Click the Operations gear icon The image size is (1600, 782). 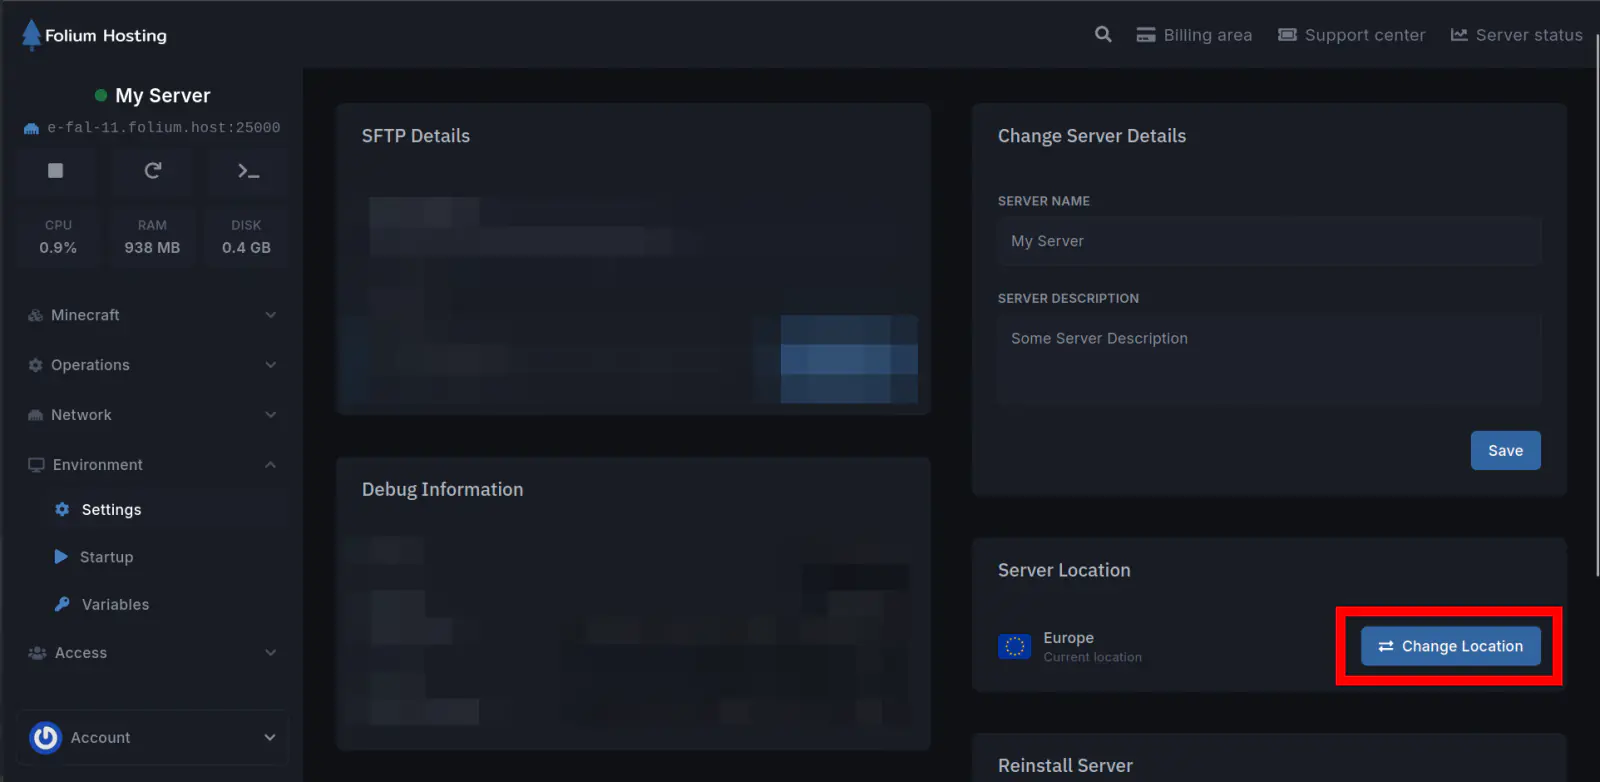[x=36, y=365]
